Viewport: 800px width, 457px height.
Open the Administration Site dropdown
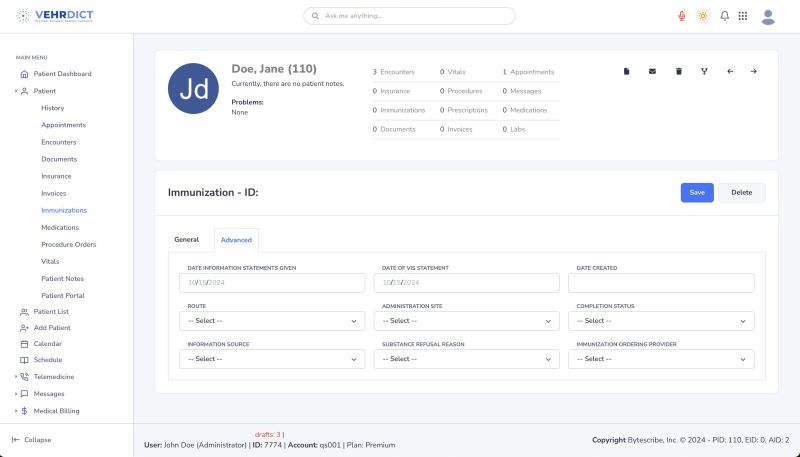[x=466, y=321]
